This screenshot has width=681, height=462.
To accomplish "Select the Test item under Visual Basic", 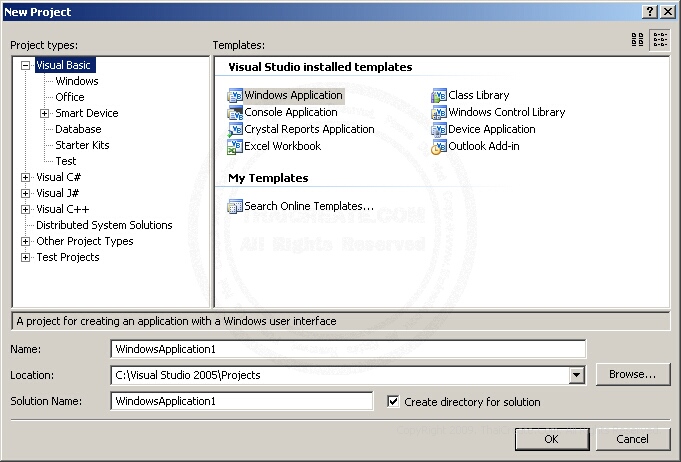I will click(66, 162).
